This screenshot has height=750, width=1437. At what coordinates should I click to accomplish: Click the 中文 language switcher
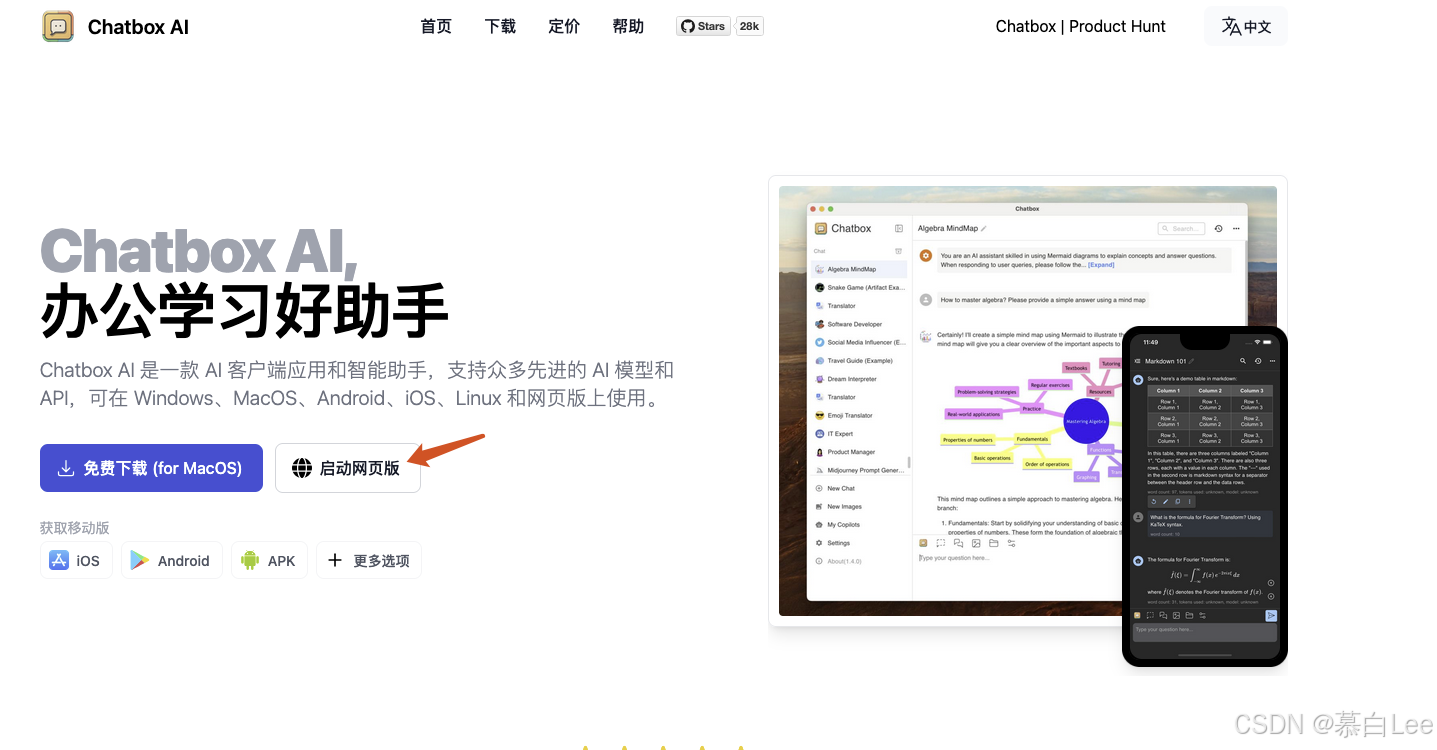click(1246, 27)
